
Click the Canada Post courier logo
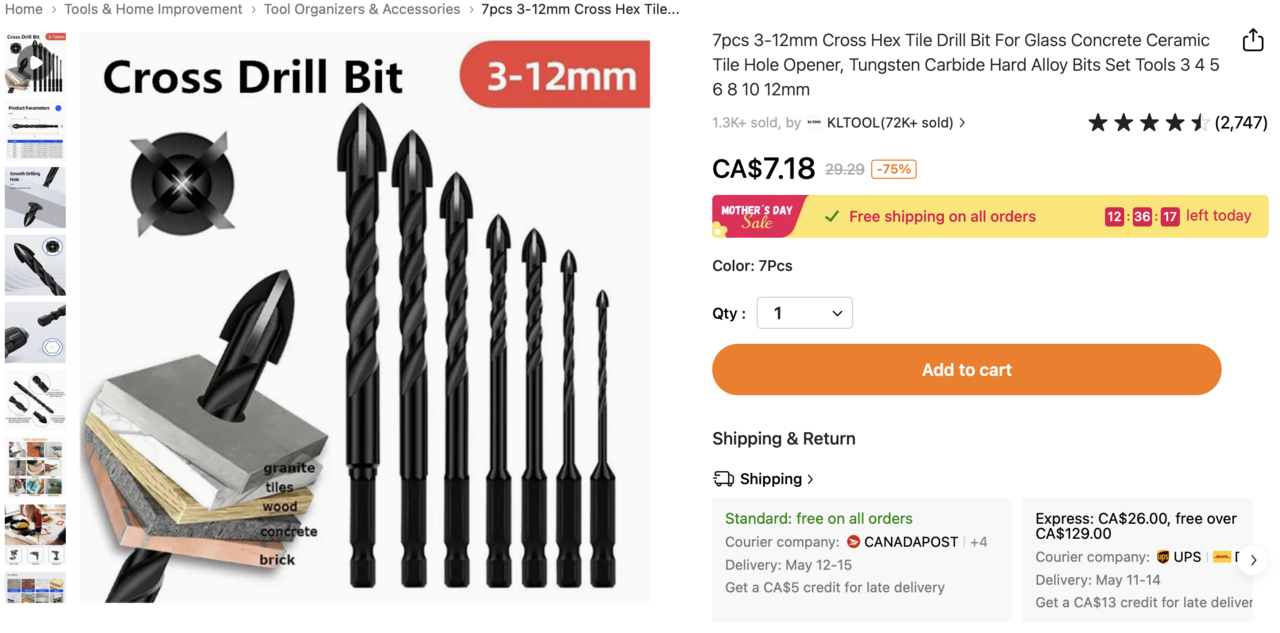point(853,542)
